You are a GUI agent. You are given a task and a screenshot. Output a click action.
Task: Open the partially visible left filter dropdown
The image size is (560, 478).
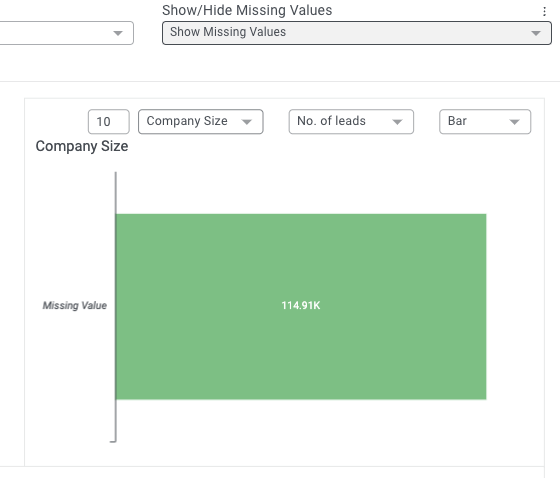(67, 33)
